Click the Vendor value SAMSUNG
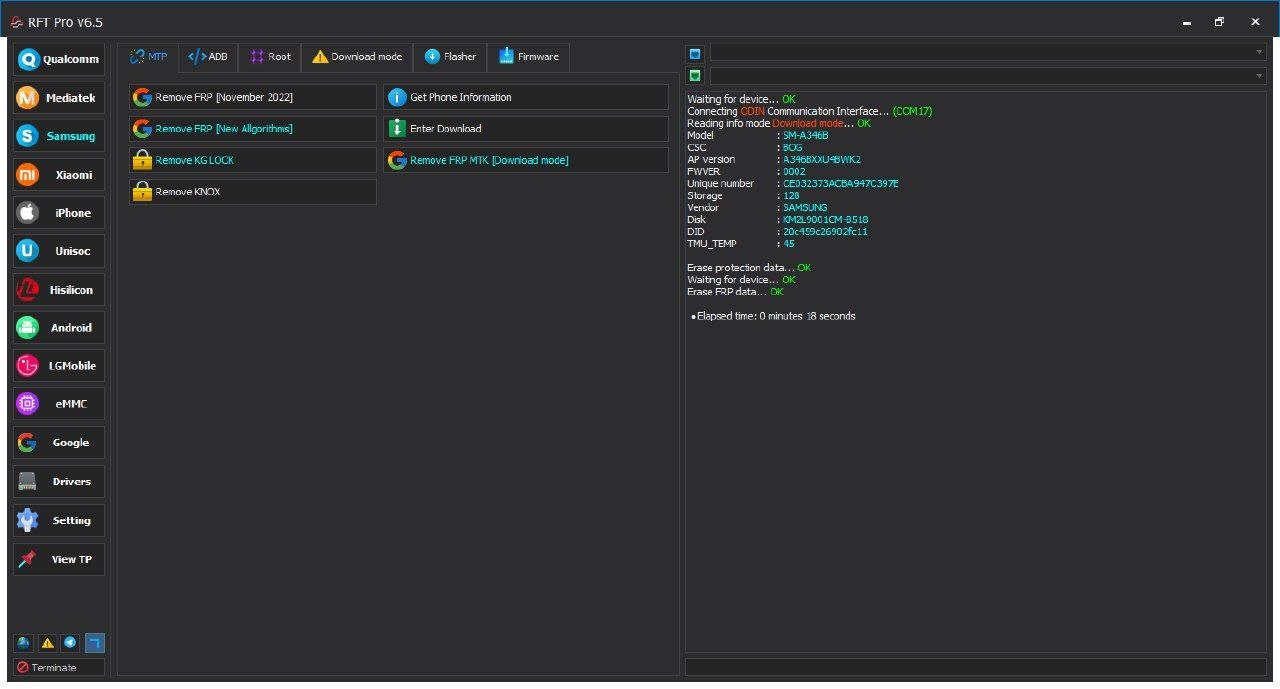This screenshot has height=689, width=1280. tap(805, 208)
